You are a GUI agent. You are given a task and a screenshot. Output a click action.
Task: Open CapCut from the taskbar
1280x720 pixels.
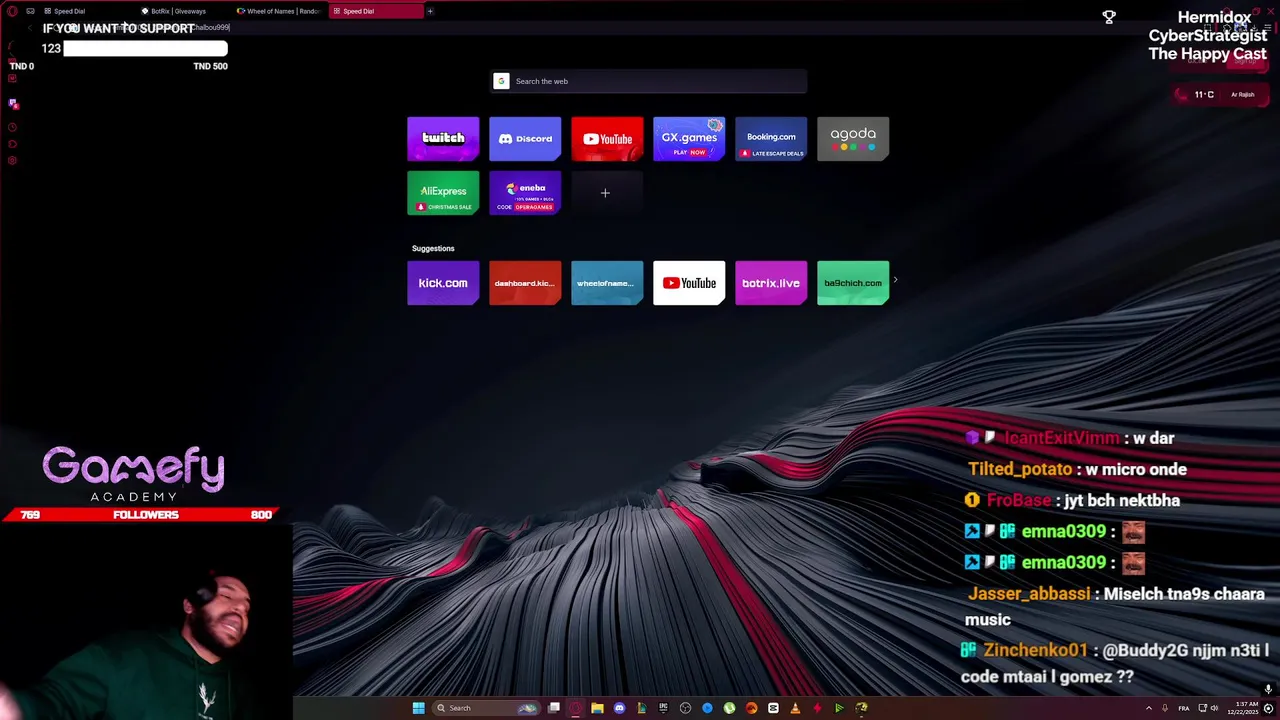tap(773, 708)
